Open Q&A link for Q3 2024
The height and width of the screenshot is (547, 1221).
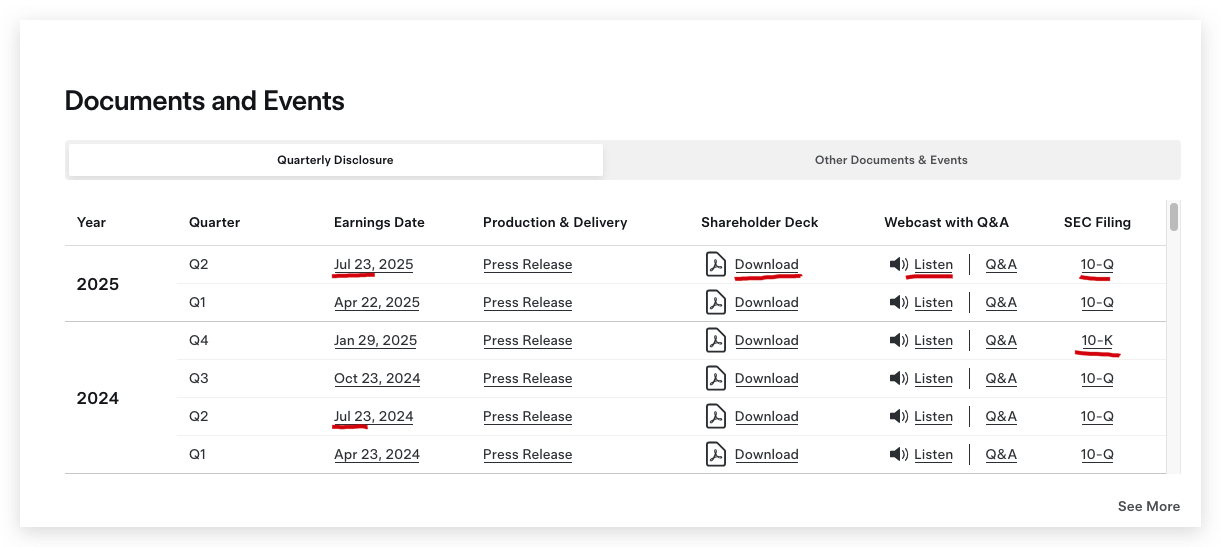pos(1001,379)
